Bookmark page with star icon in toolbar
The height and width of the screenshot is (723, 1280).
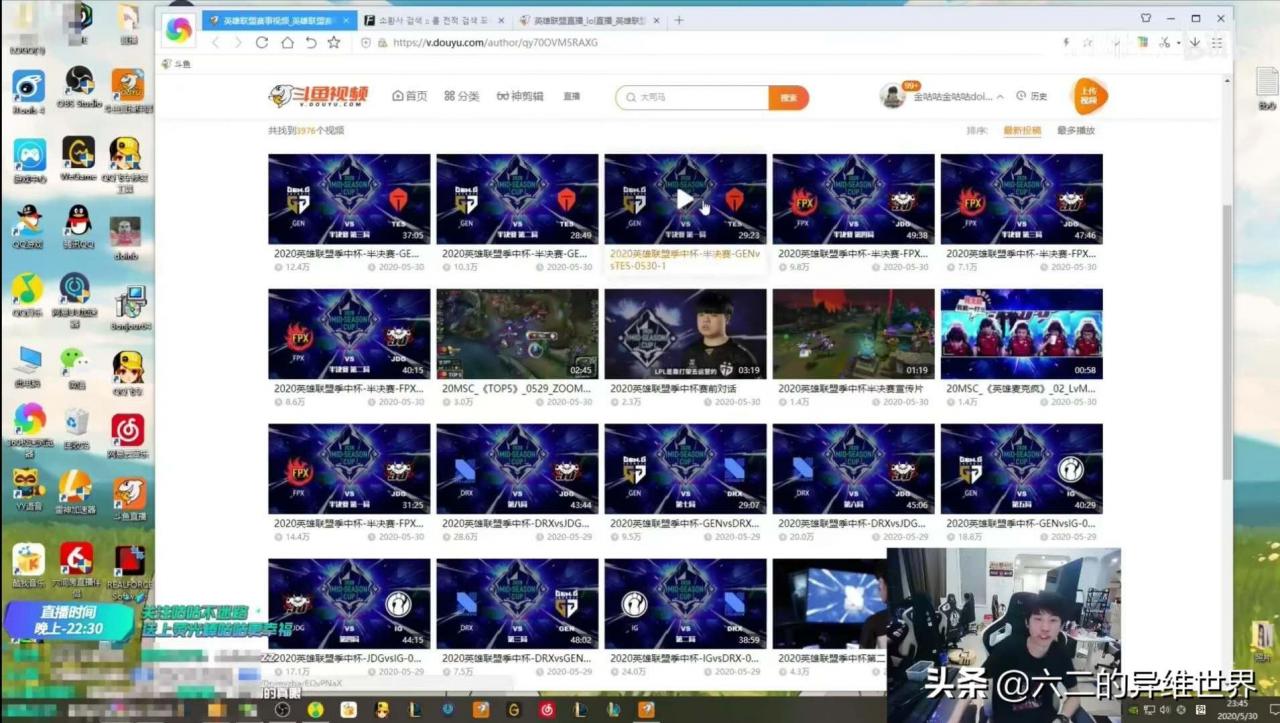pos(334,42)
